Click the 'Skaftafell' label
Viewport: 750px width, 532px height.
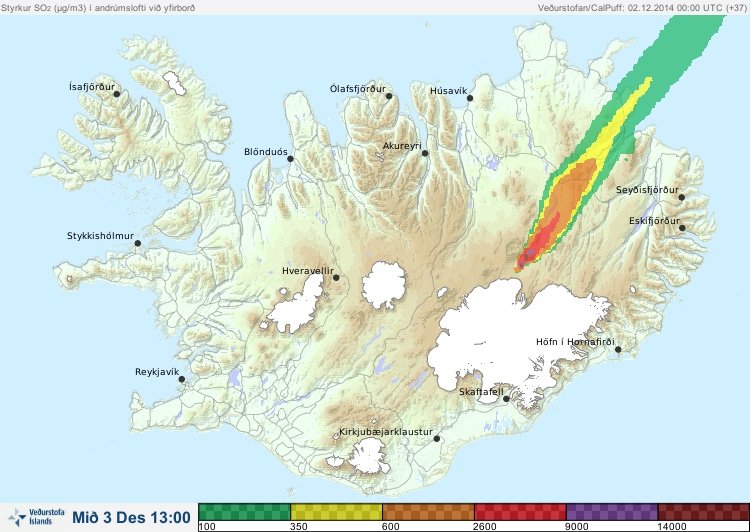pyautogui.click(x=481, y=392)
